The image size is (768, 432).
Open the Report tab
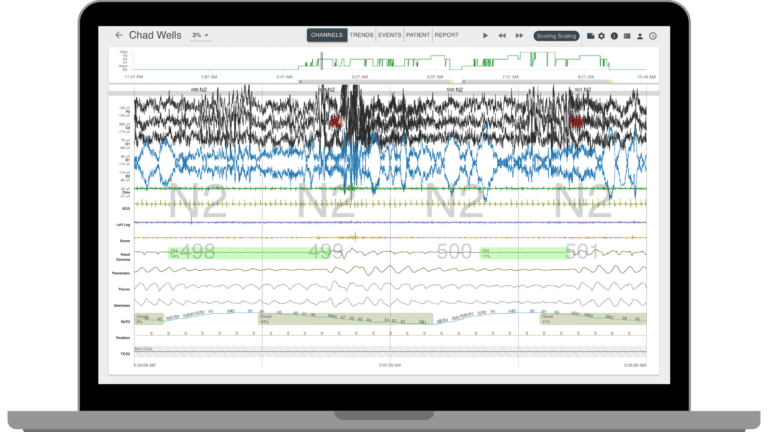(447, 35)
